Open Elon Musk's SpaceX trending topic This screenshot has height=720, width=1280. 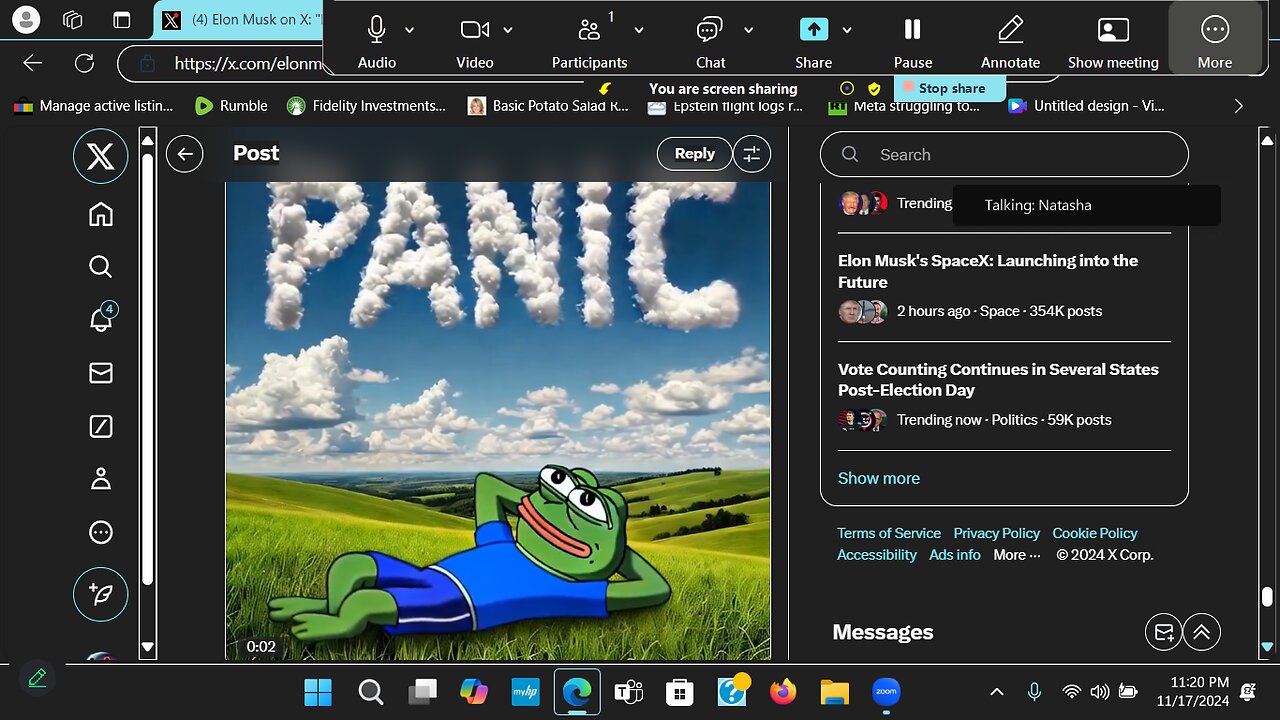1004,287
